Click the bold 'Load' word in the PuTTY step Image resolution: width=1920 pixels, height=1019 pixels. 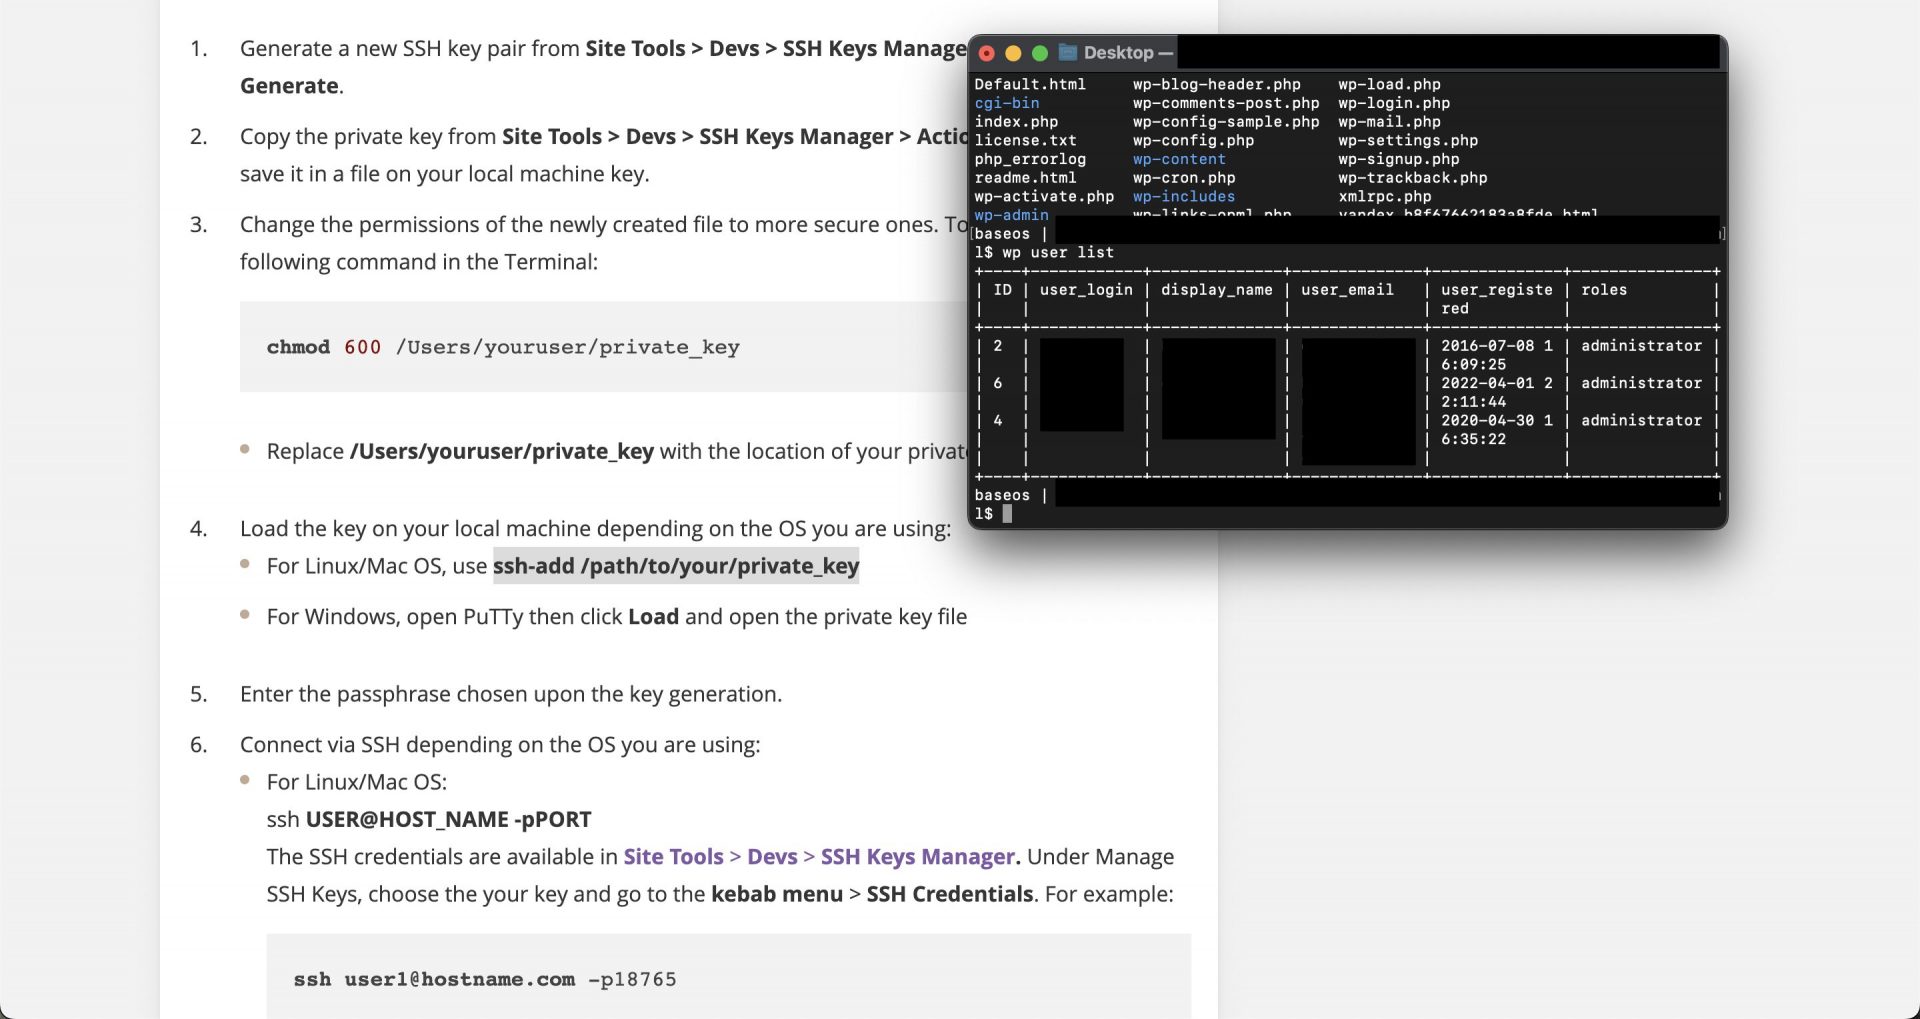(653, 617)
